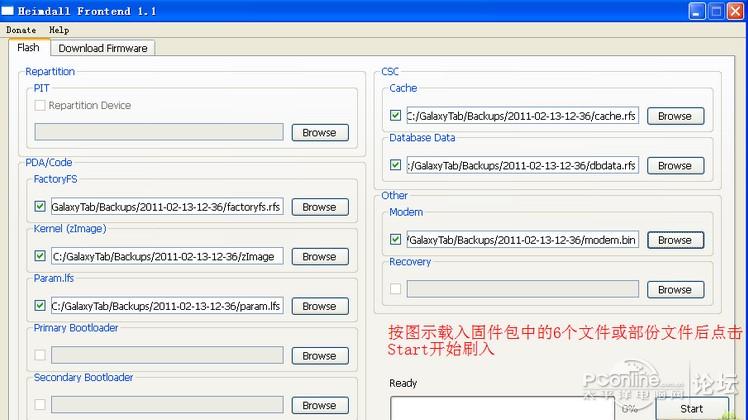Click the status output box under Ready
Image resolution: width=748 pixels, height=420 pixels.
[x=502, y=409]
